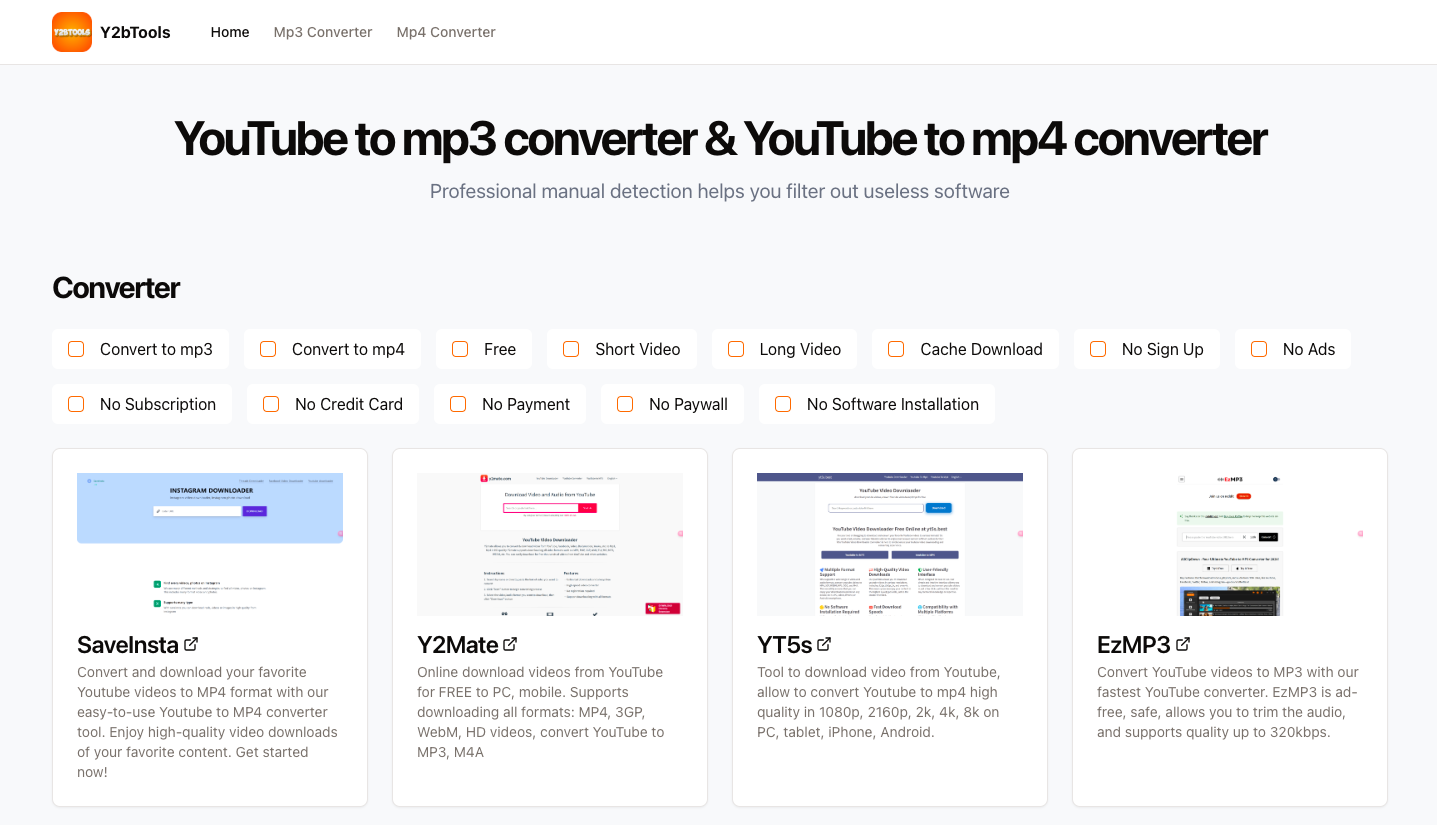Open the Y2Mate title link

[x=458, y=644]
